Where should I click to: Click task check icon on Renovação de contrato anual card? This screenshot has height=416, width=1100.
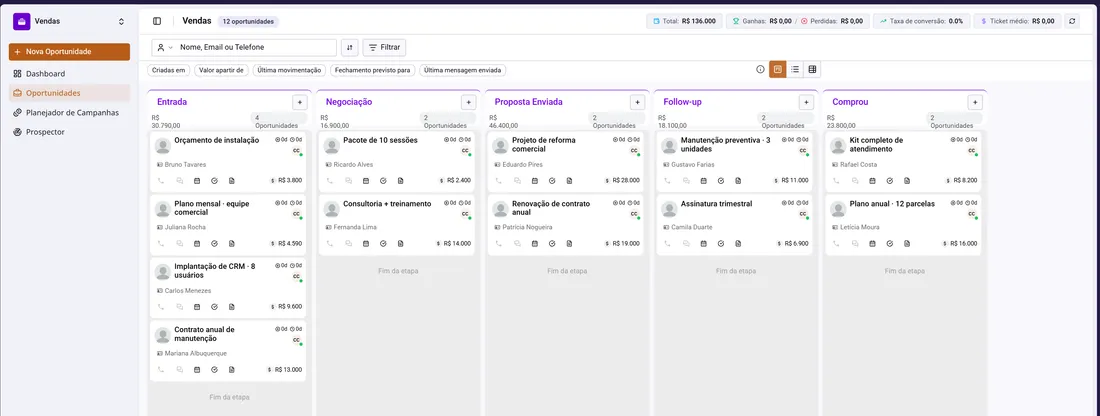(x=552, y=243)
